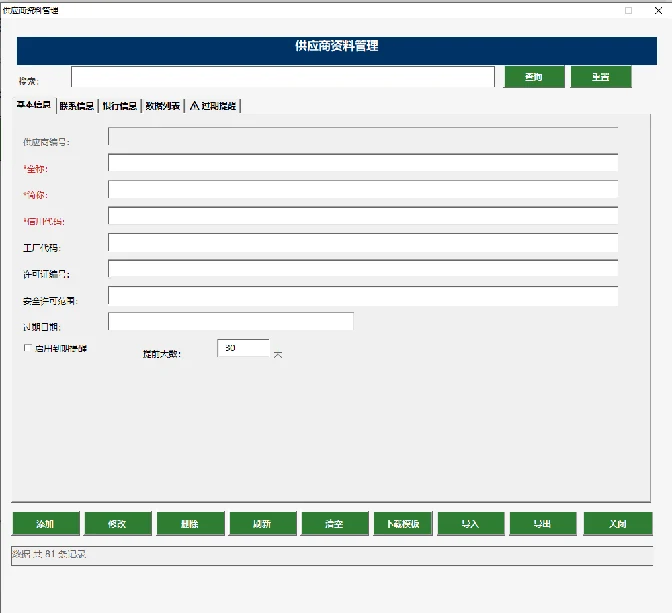This screenshot has height=613, width=672.
Task: Click the 提前天数 box showing 30
Action: 243,348
